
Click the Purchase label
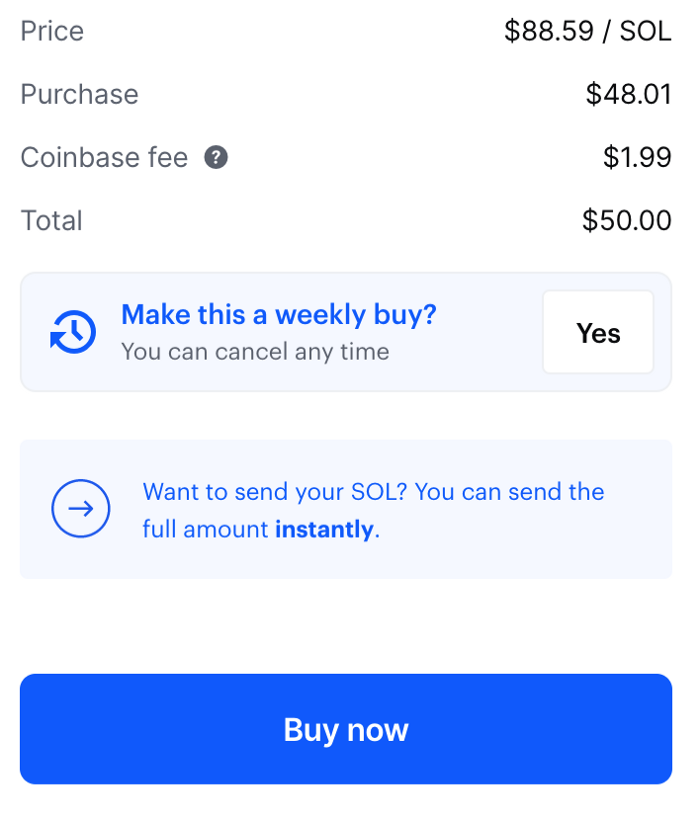coord(79,94)
